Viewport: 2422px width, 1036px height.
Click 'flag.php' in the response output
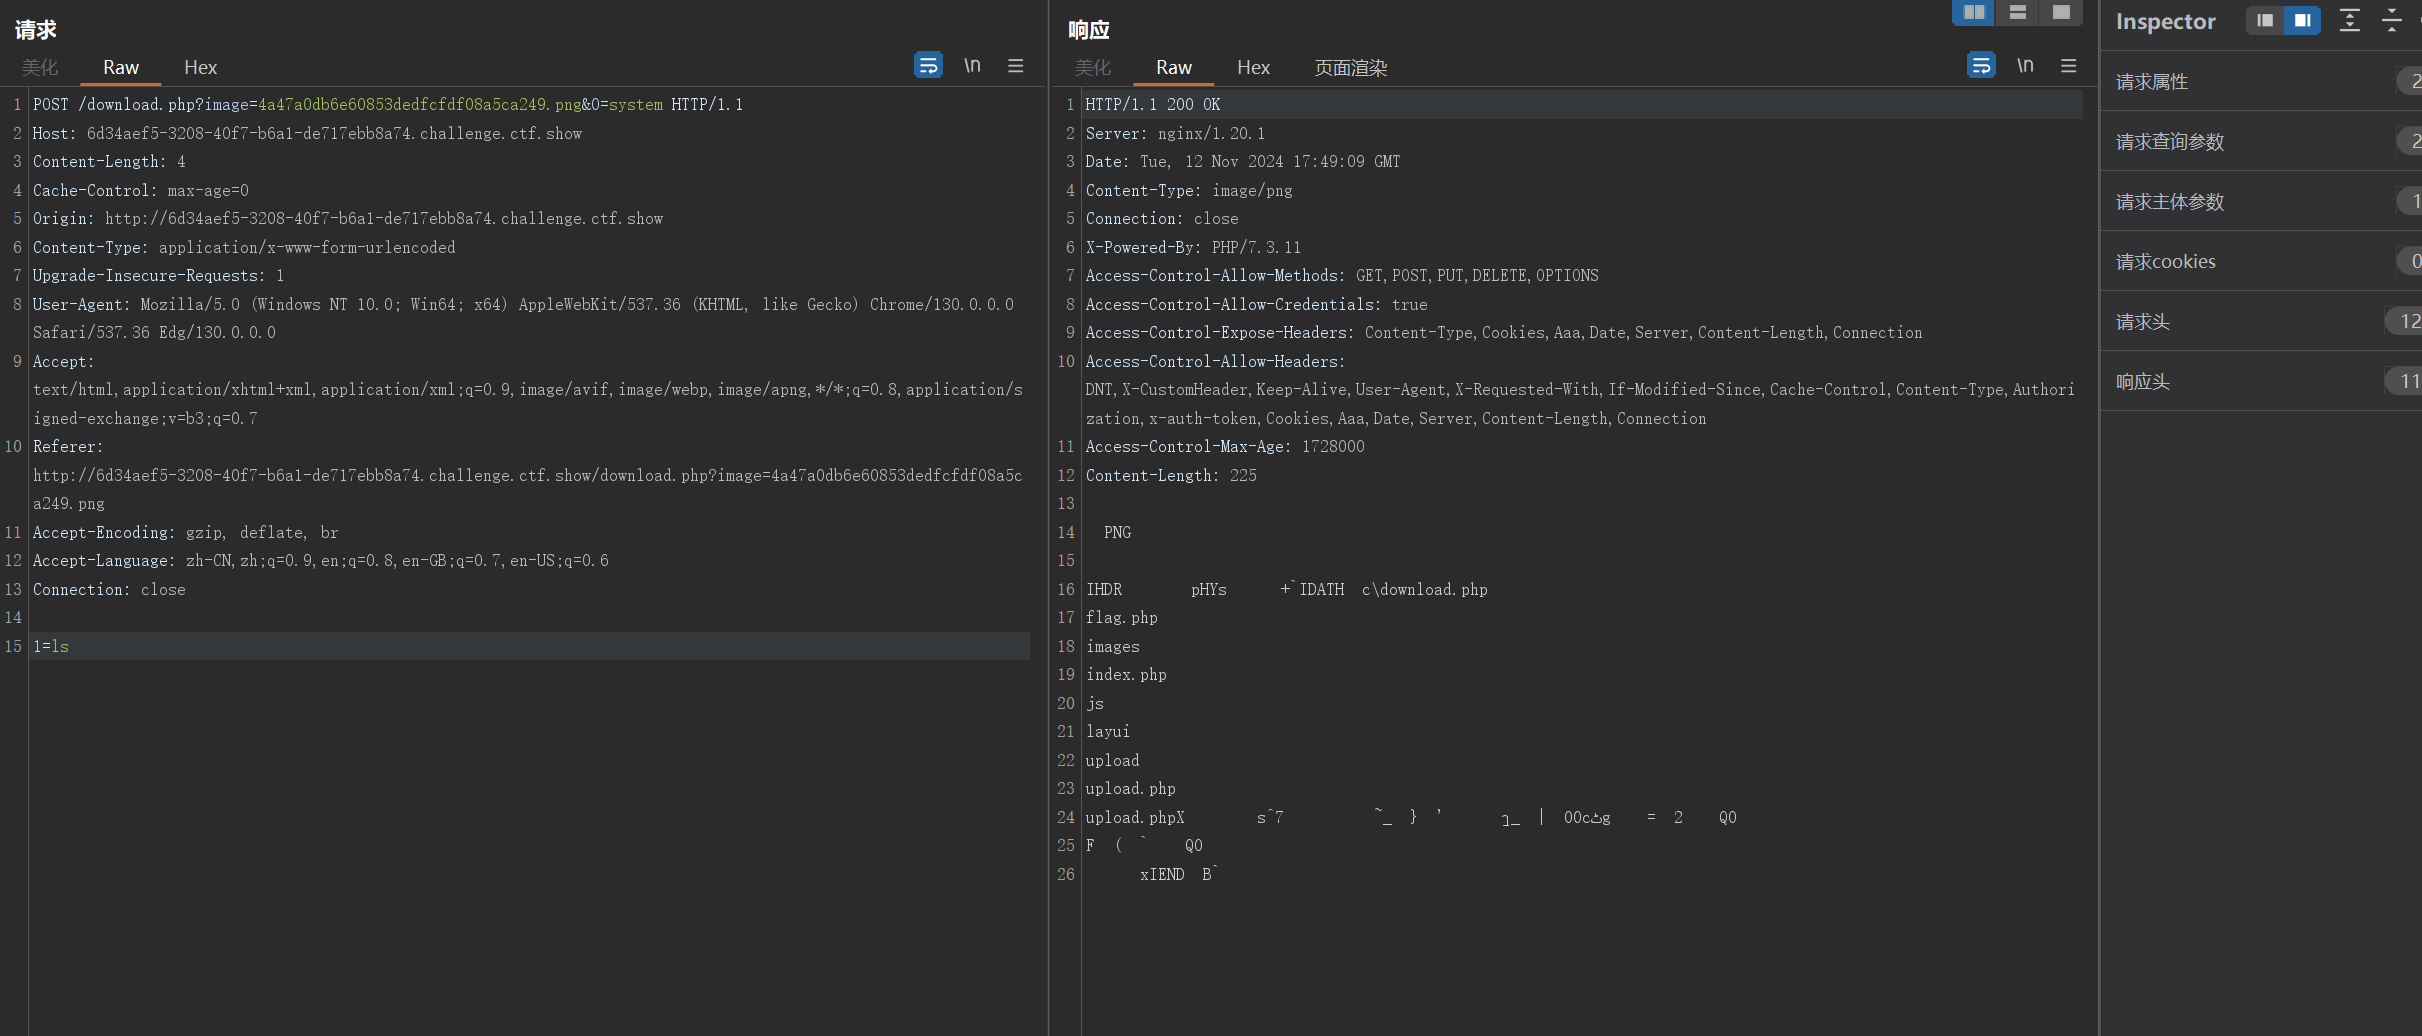click(1122, 617)
